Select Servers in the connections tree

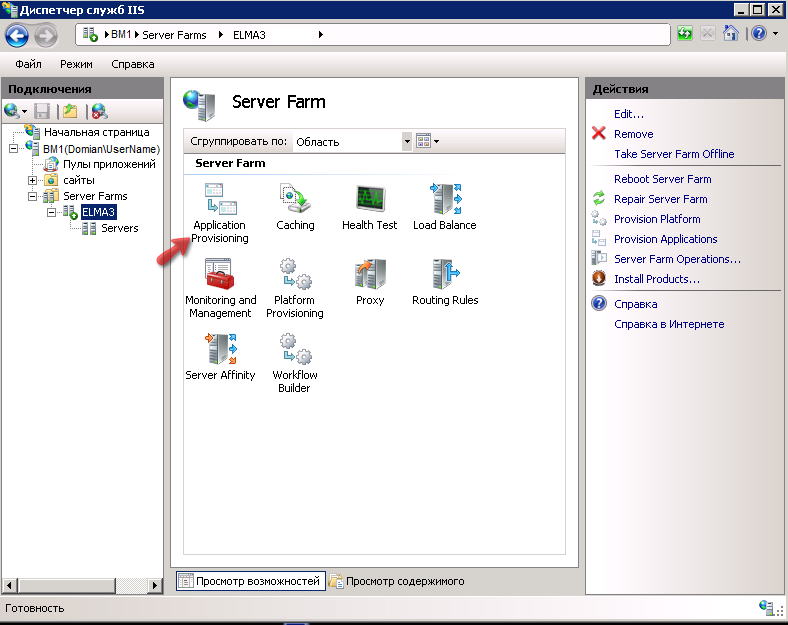click(x=119, y=228)
